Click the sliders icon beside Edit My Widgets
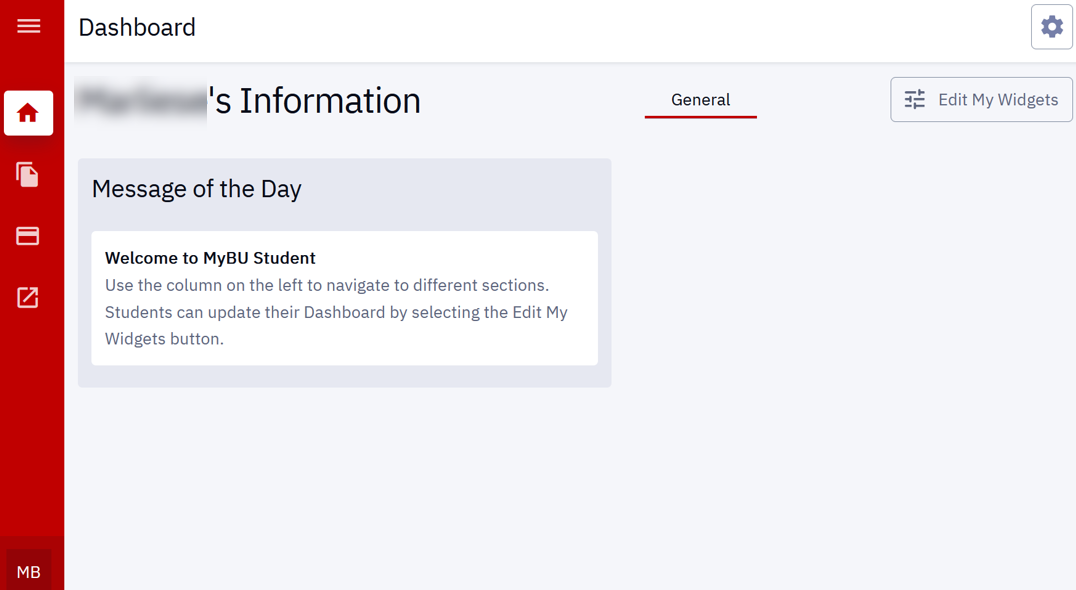1076x590 pixels. click(x=915, y=100)
